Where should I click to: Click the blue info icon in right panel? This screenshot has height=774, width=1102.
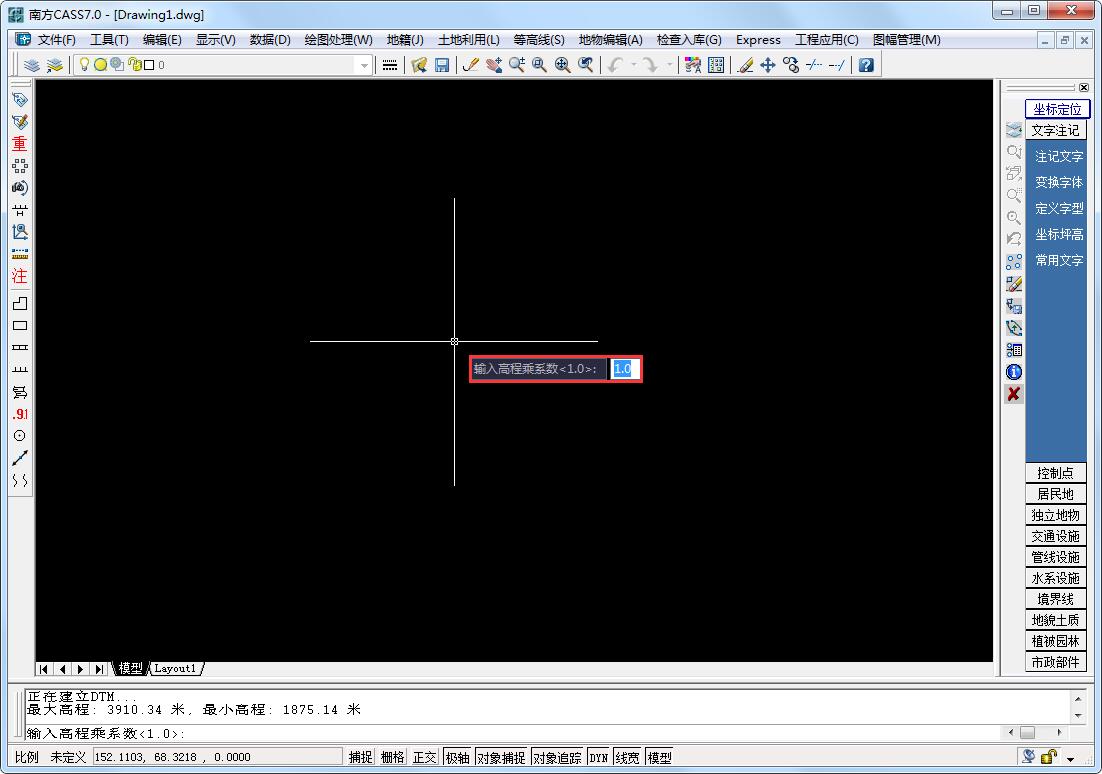[x=1014, y=371]
